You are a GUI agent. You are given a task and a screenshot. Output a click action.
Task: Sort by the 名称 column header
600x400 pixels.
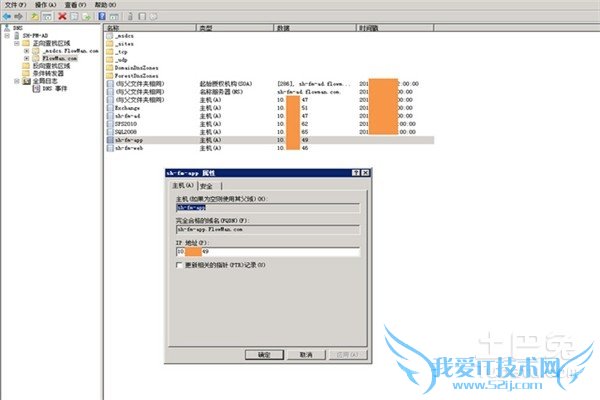click(x=150, y=28)
